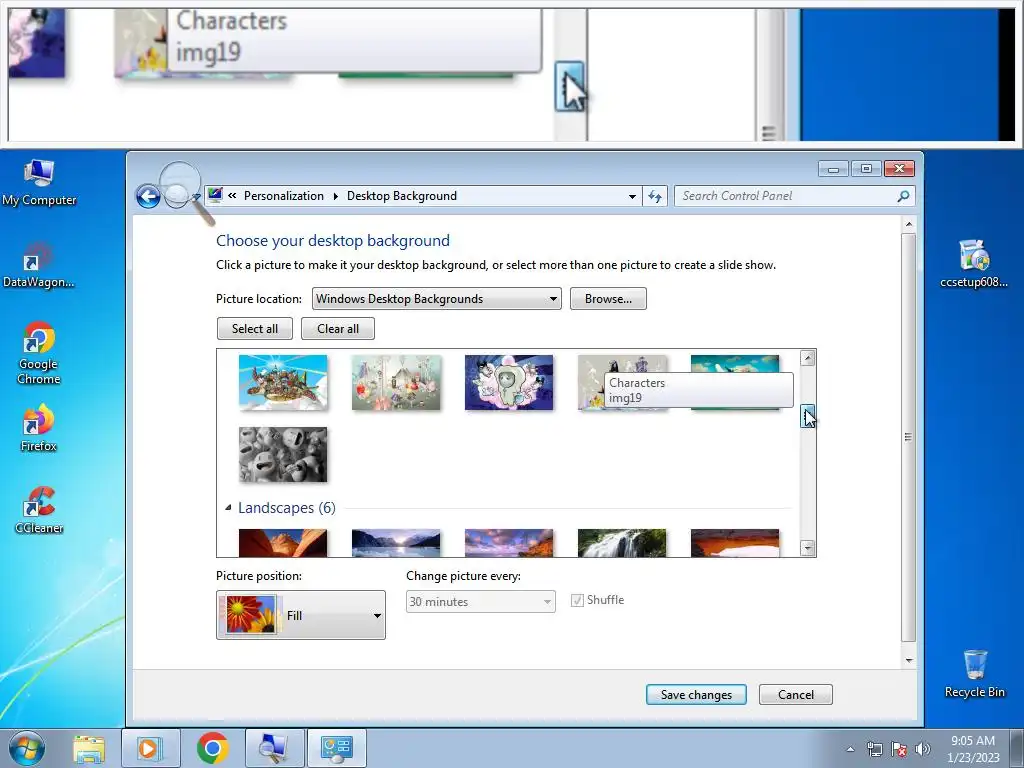Select the grayscale round characters wallpaper thumbnail

[x=283, y=455]
